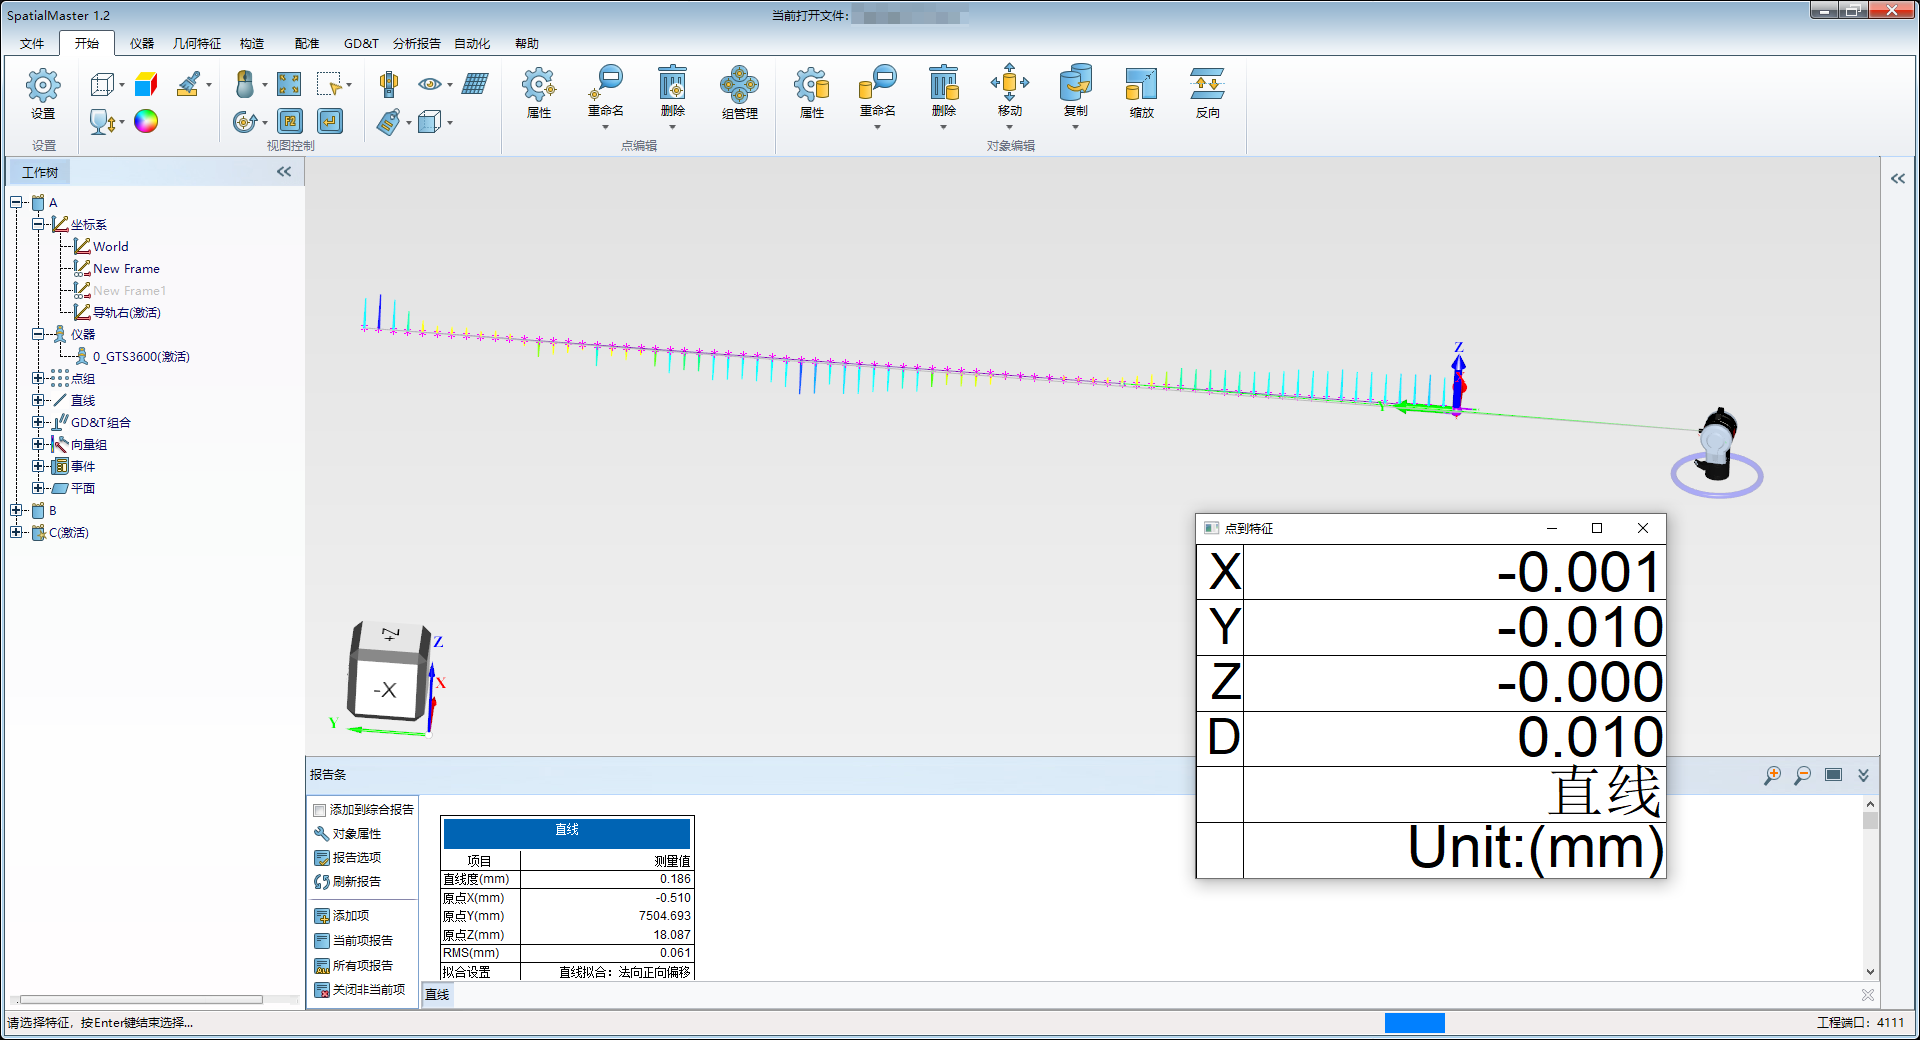Screen dimensions: 1920x1040
Task: Select the New Frame coordinate system item
Action: (x=126, y=269)
